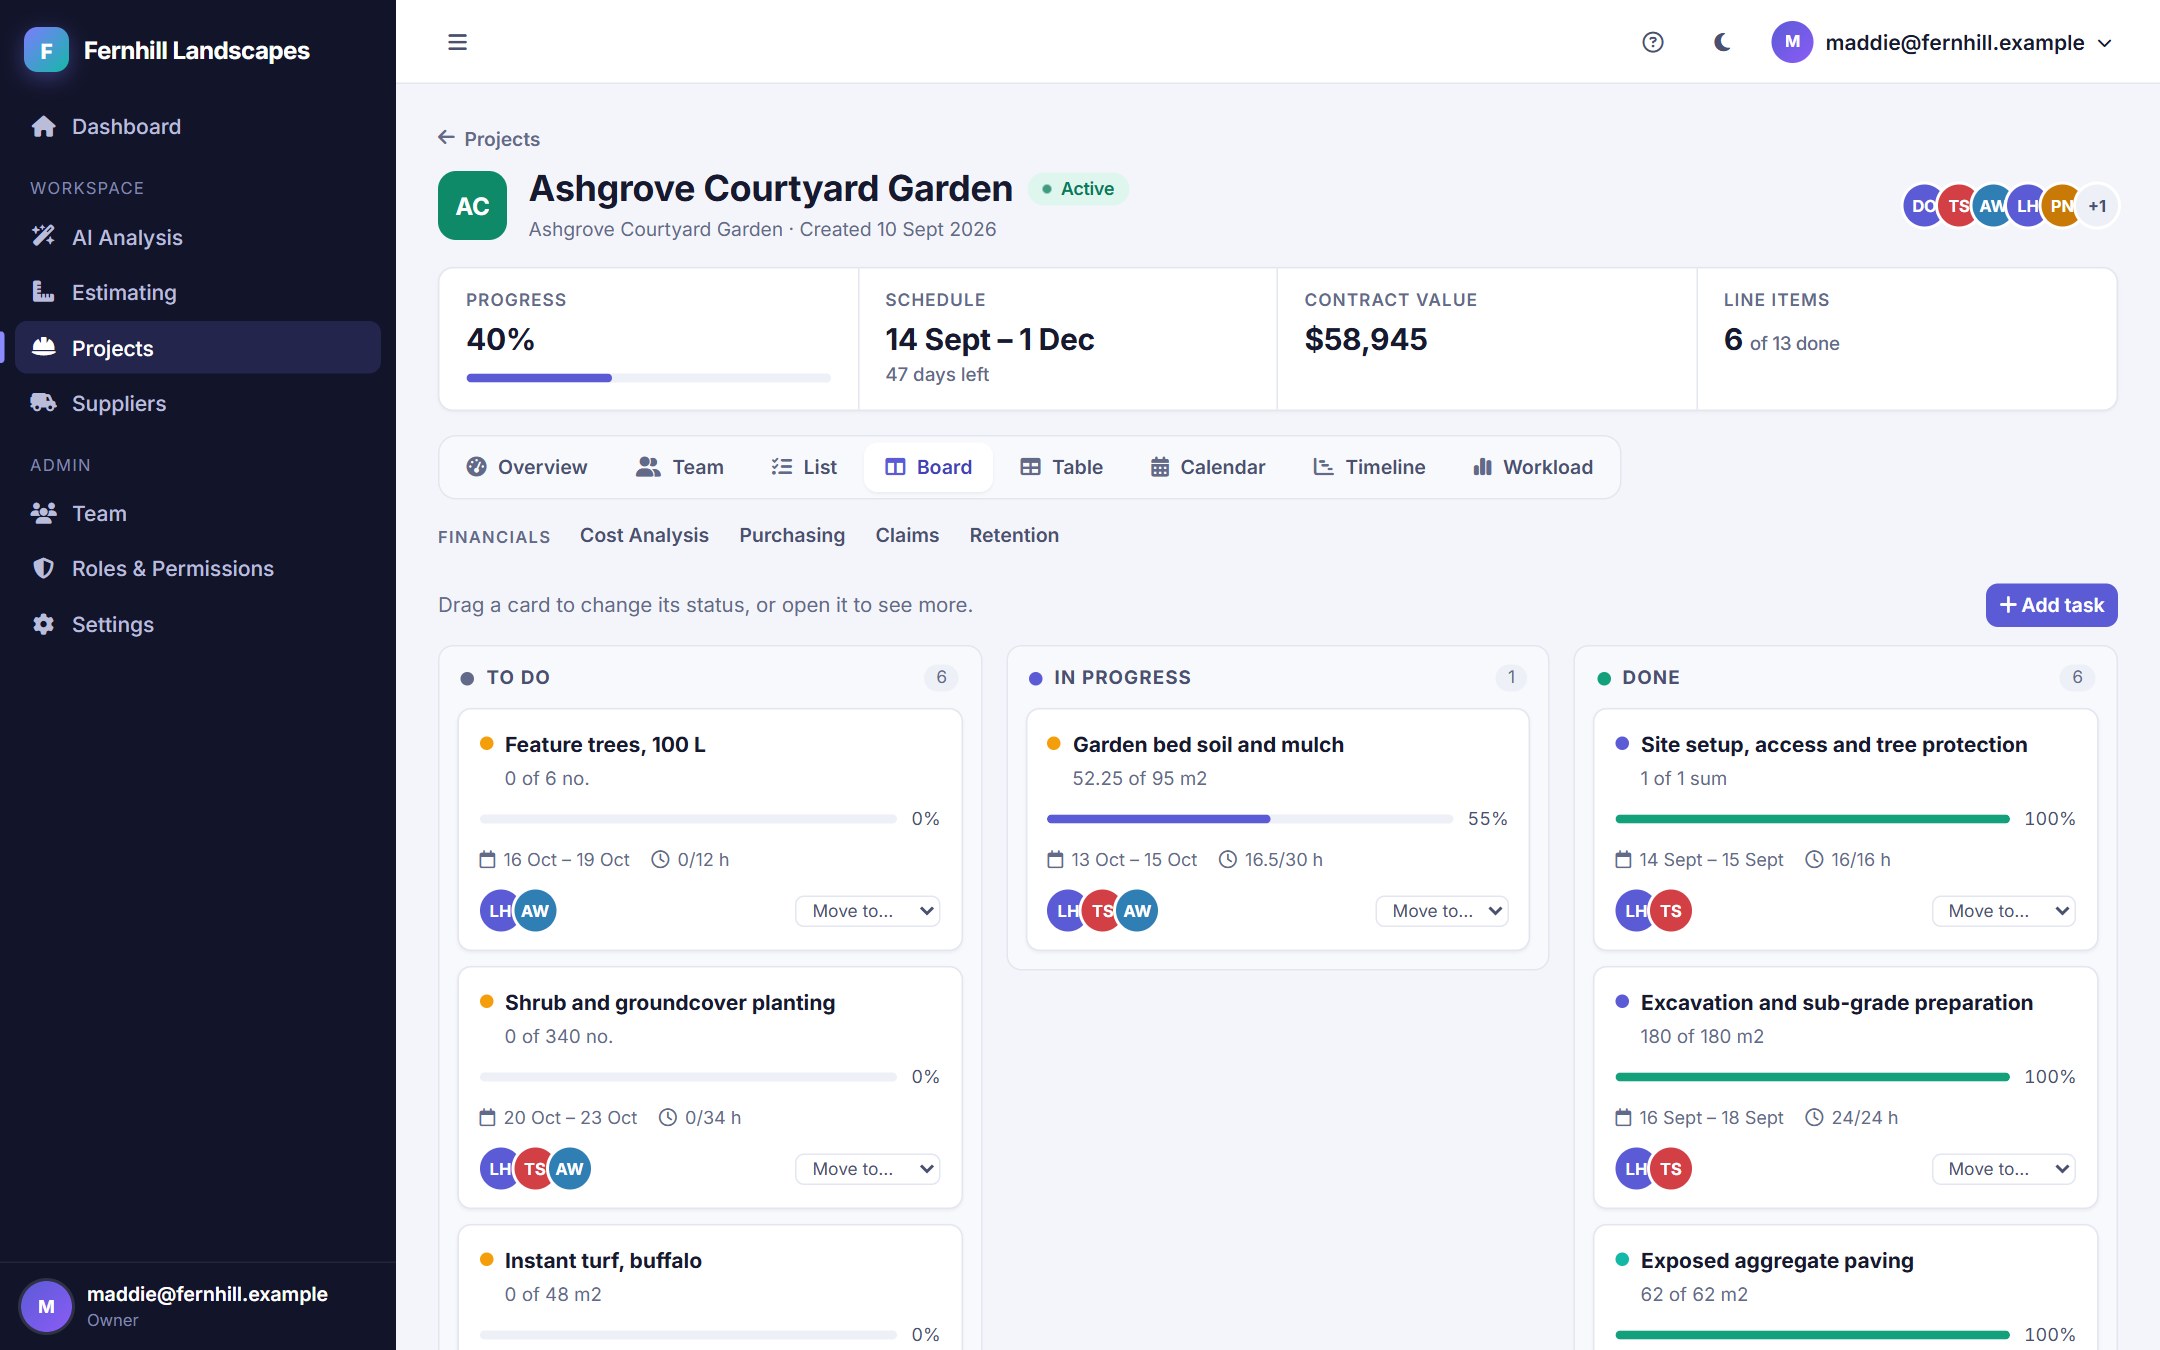
Task: Toggle sidebar with hamburger menu icon
Action: pyautogui.click(x=457, y=42)
